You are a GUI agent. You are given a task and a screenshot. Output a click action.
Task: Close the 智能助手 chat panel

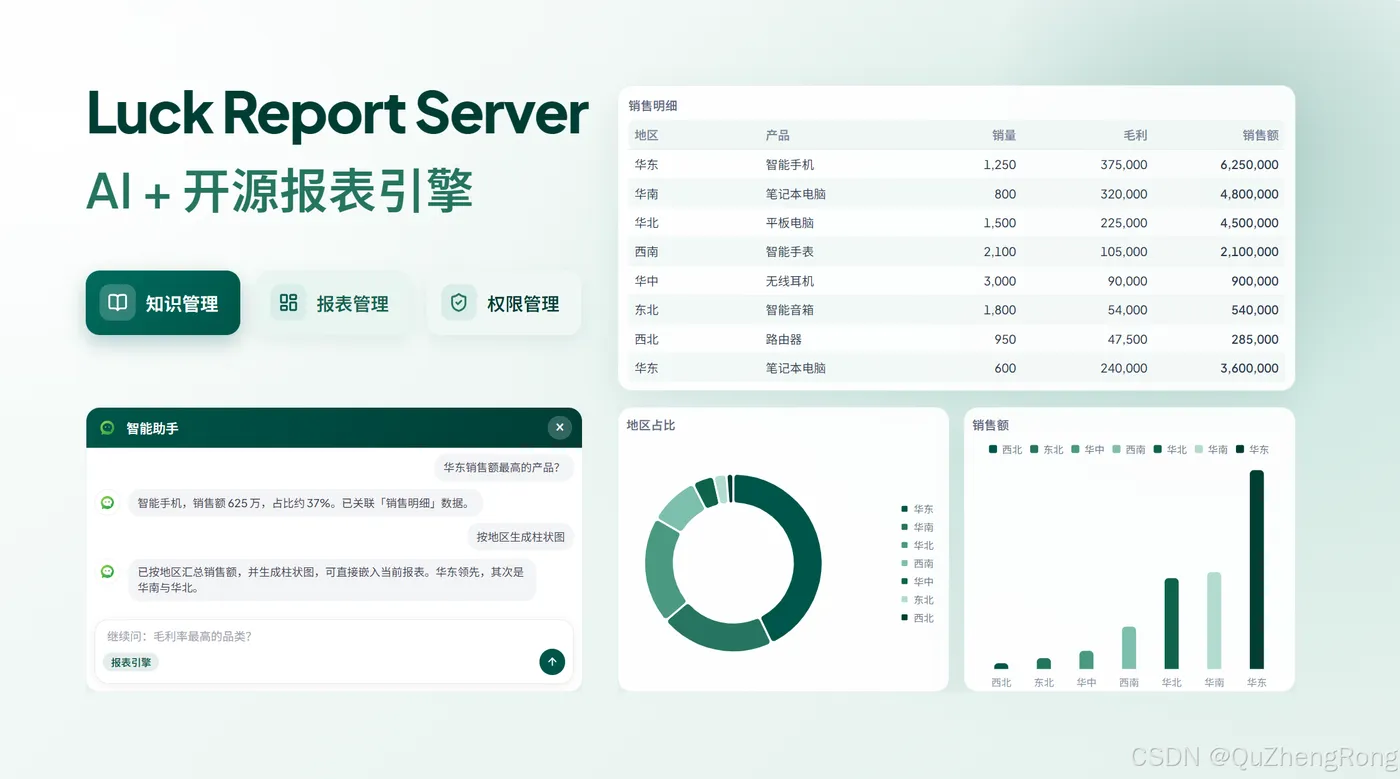(559, 427)
